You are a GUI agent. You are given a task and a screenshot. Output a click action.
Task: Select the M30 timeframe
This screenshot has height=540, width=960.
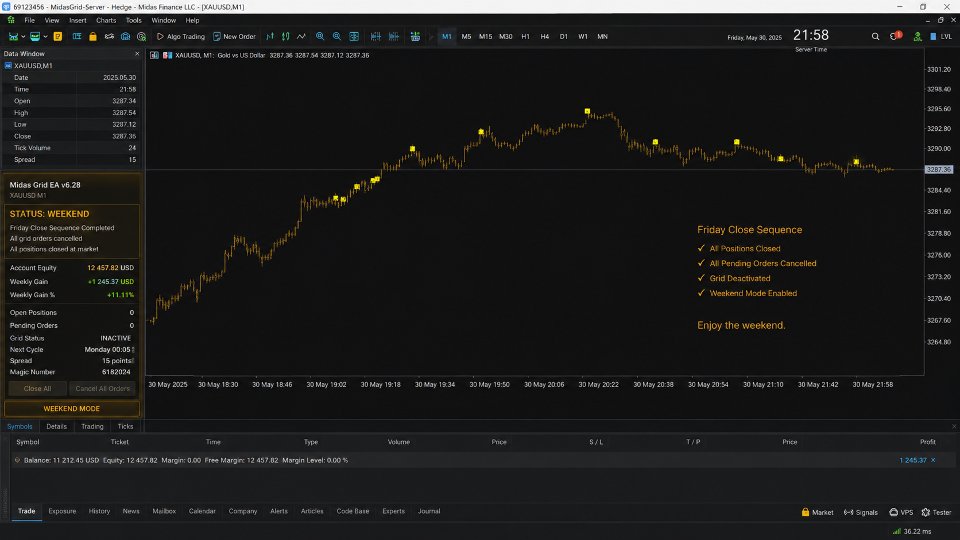point(506,37)
